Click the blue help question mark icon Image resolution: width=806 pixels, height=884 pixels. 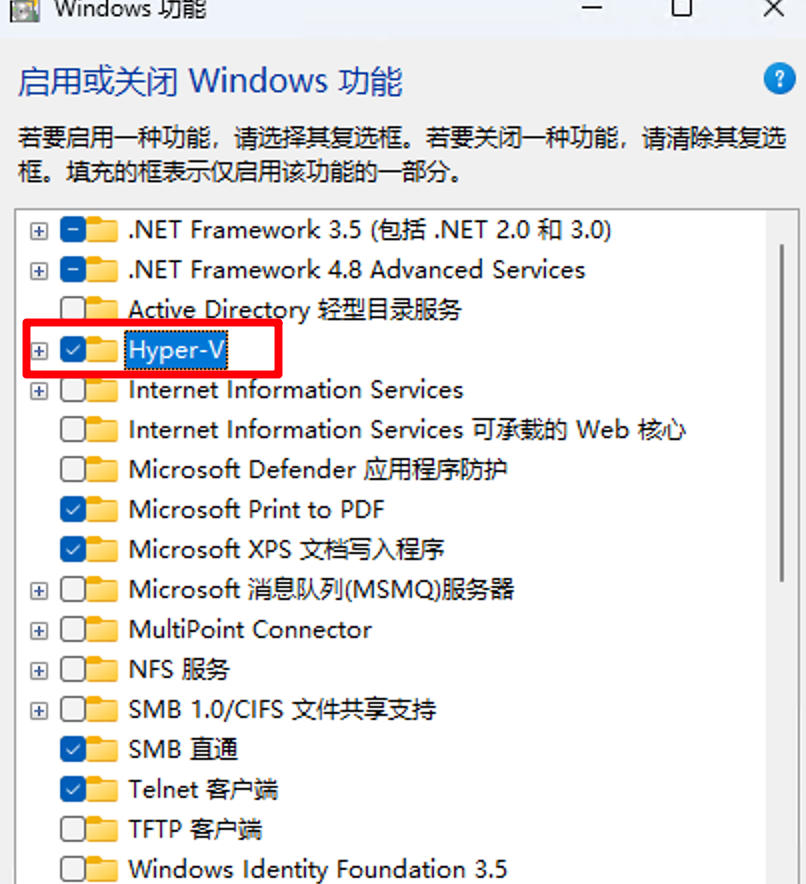coord(779,79)
